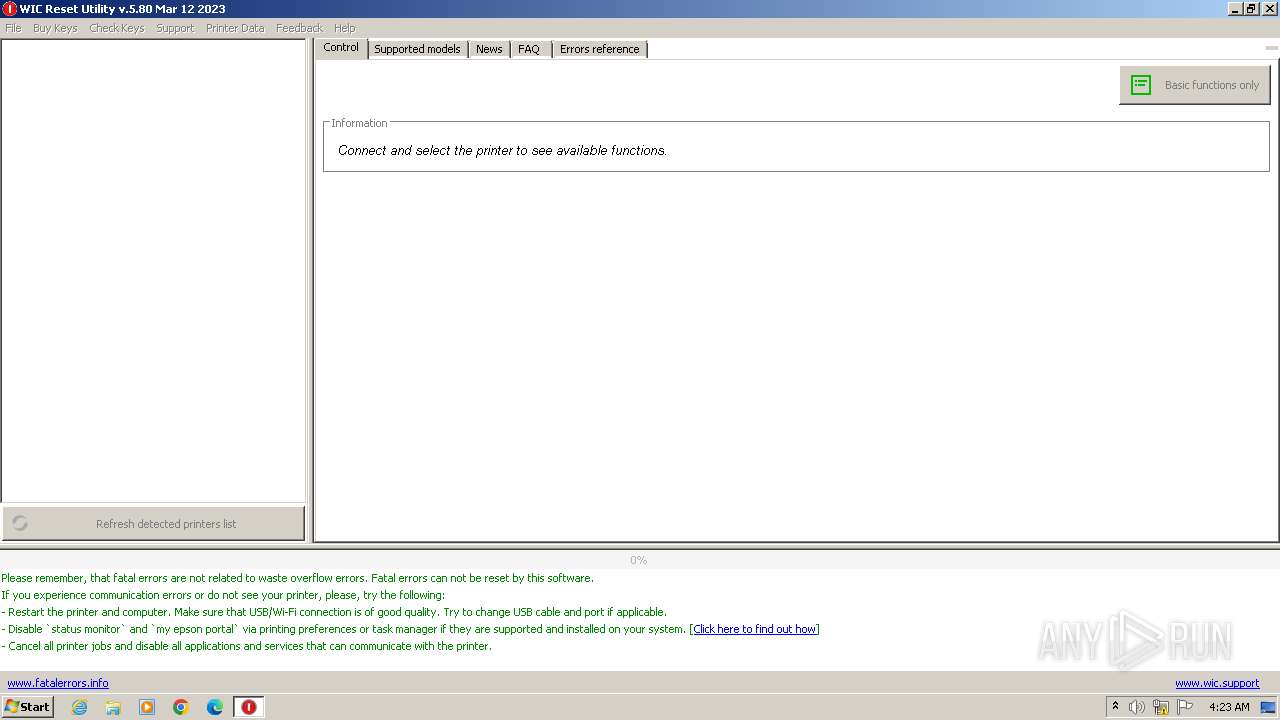1280x720 pixels.
Task: Minimize the WIC Reset Utility window
Action: (x=1235, y=9)
